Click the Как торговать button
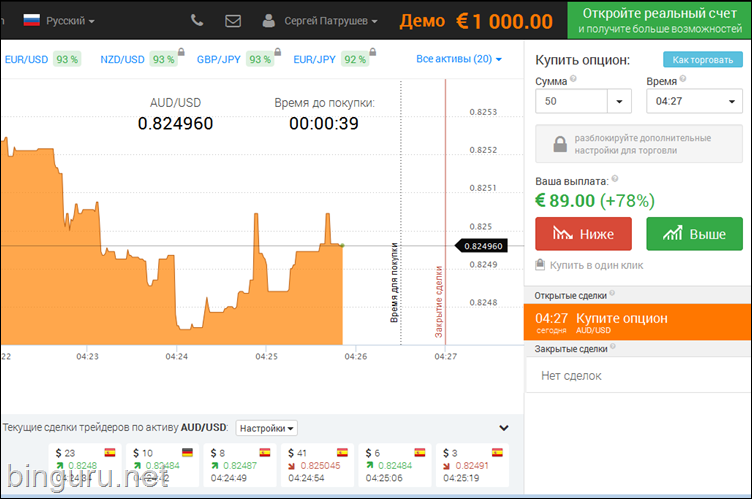Screen dimensions: 752x499 coord(702,60)
